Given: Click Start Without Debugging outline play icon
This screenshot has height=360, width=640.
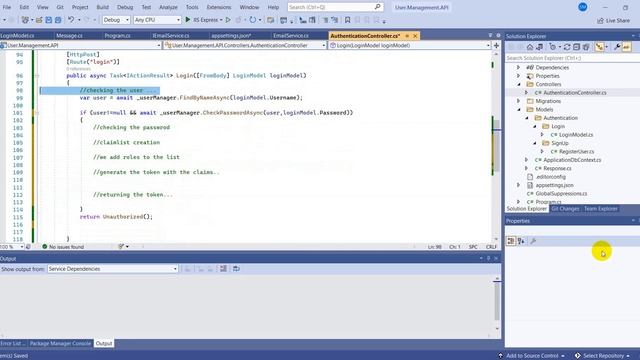Looking at the screenshot, I should click(x=228, y=20).
